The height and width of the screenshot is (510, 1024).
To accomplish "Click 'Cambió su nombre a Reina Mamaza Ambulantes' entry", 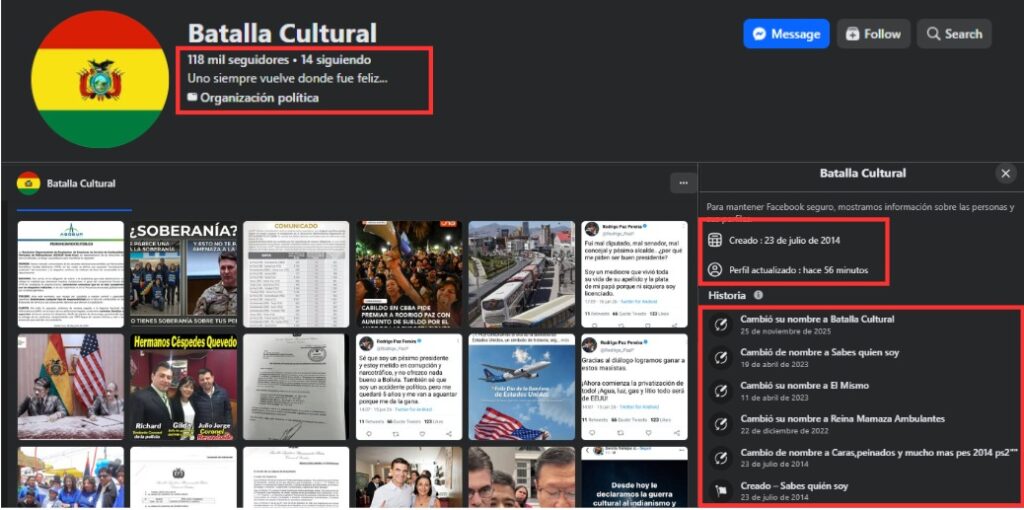I will click(x=842, y=419).
